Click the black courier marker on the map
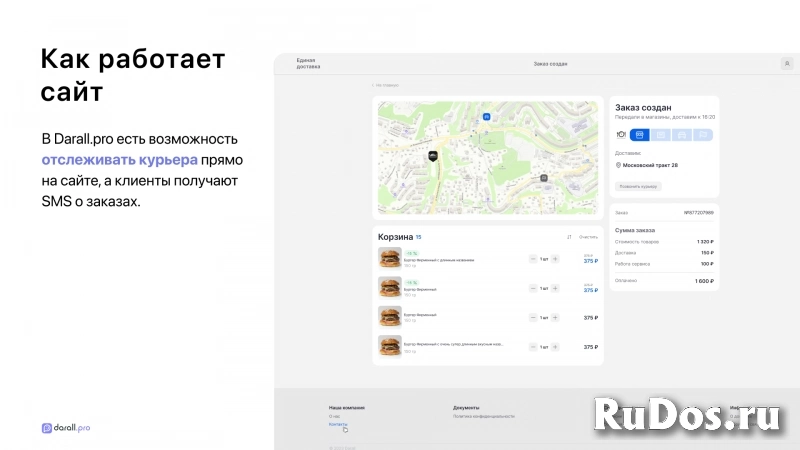Screen dimensions: 800x450 pos(433,156)
